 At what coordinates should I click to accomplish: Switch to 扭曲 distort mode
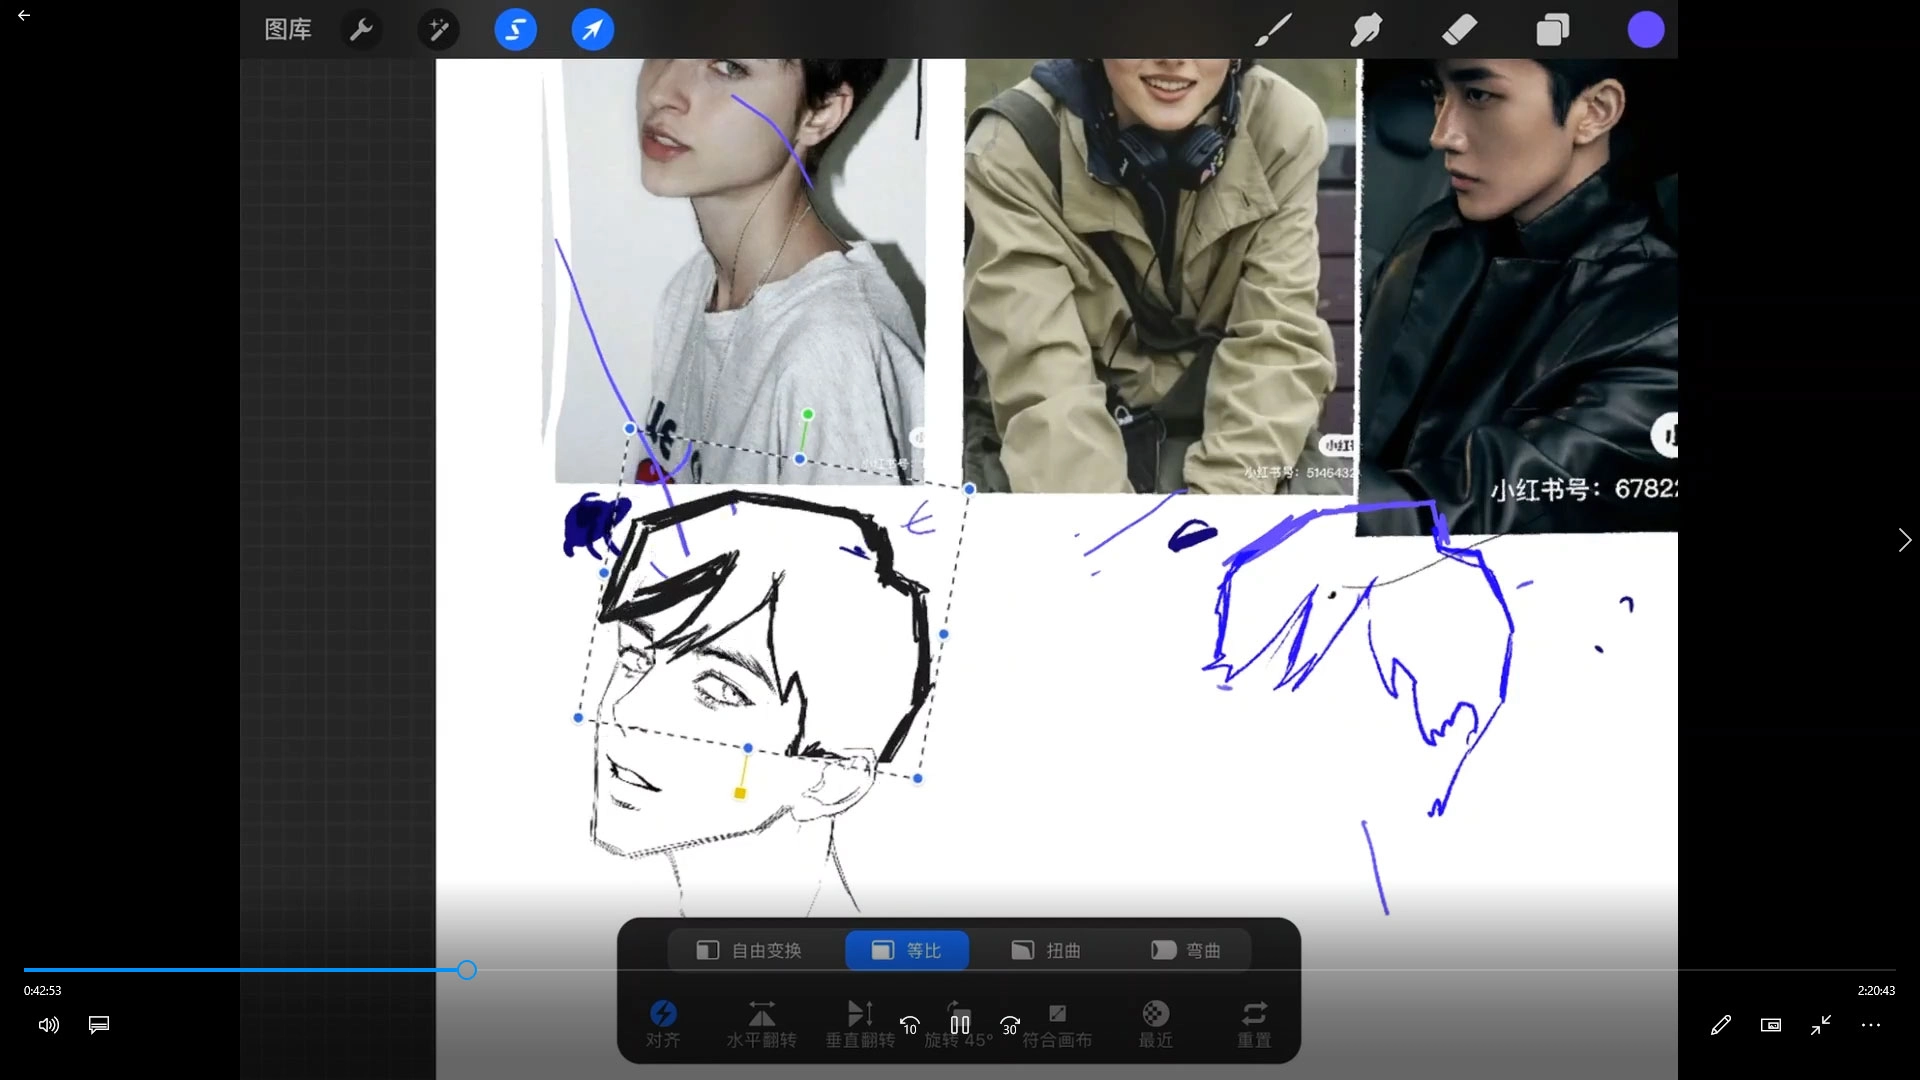click(x=1046, y=950)
